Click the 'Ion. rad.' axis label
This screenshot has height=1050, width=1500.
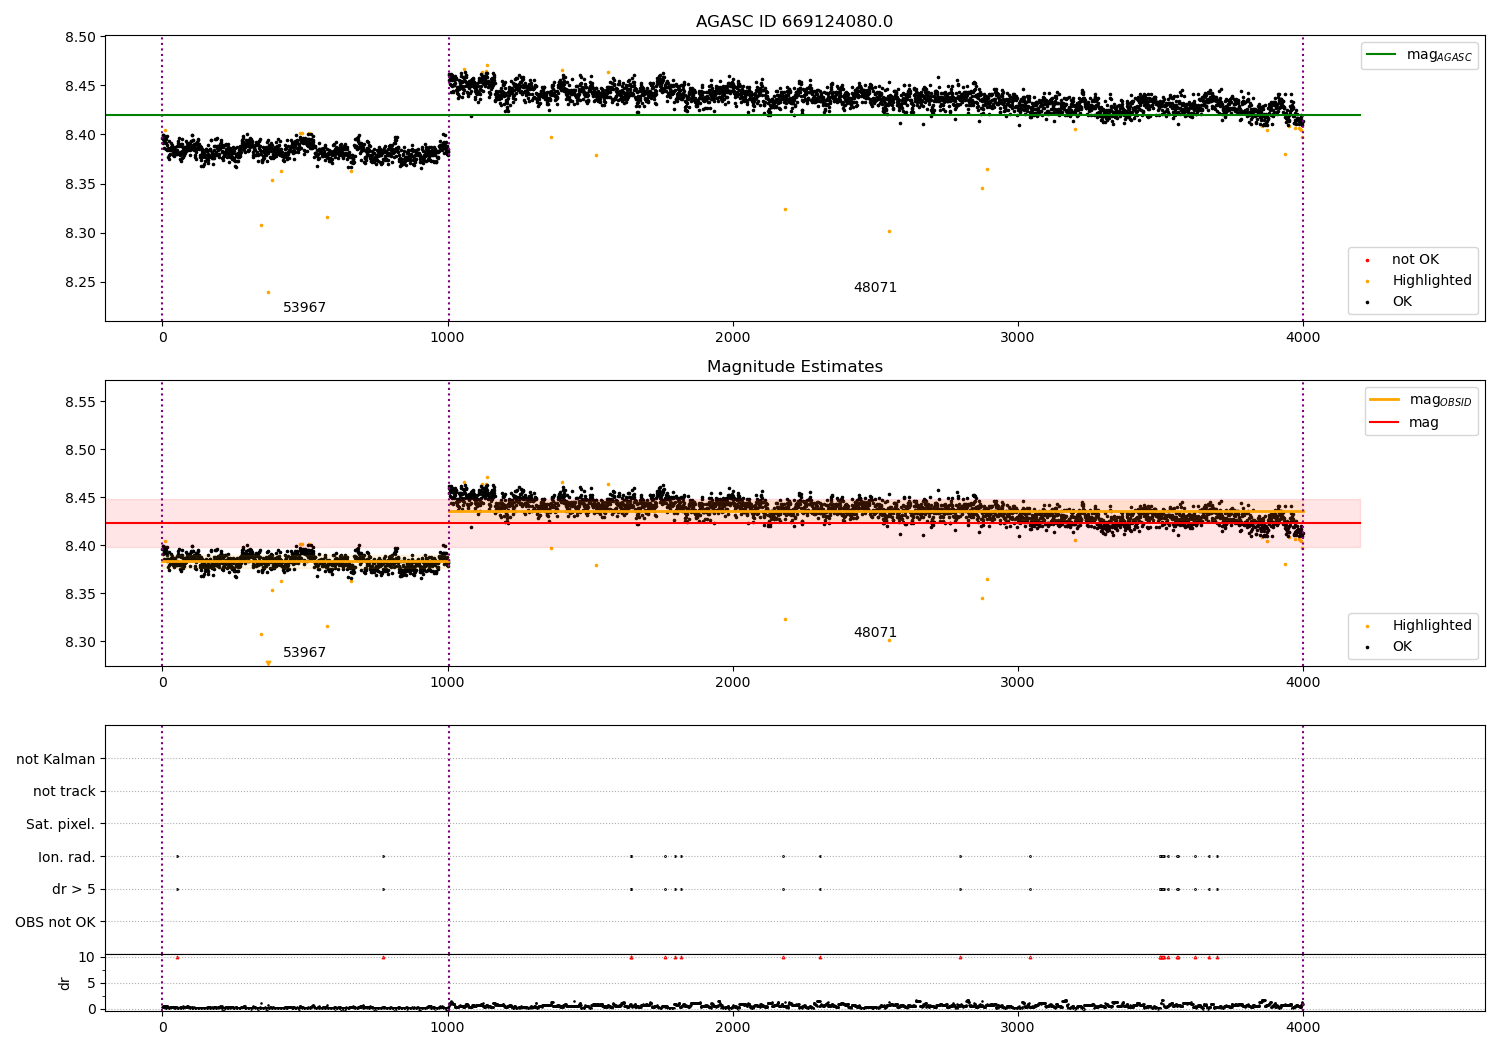[x=67, y=858]
